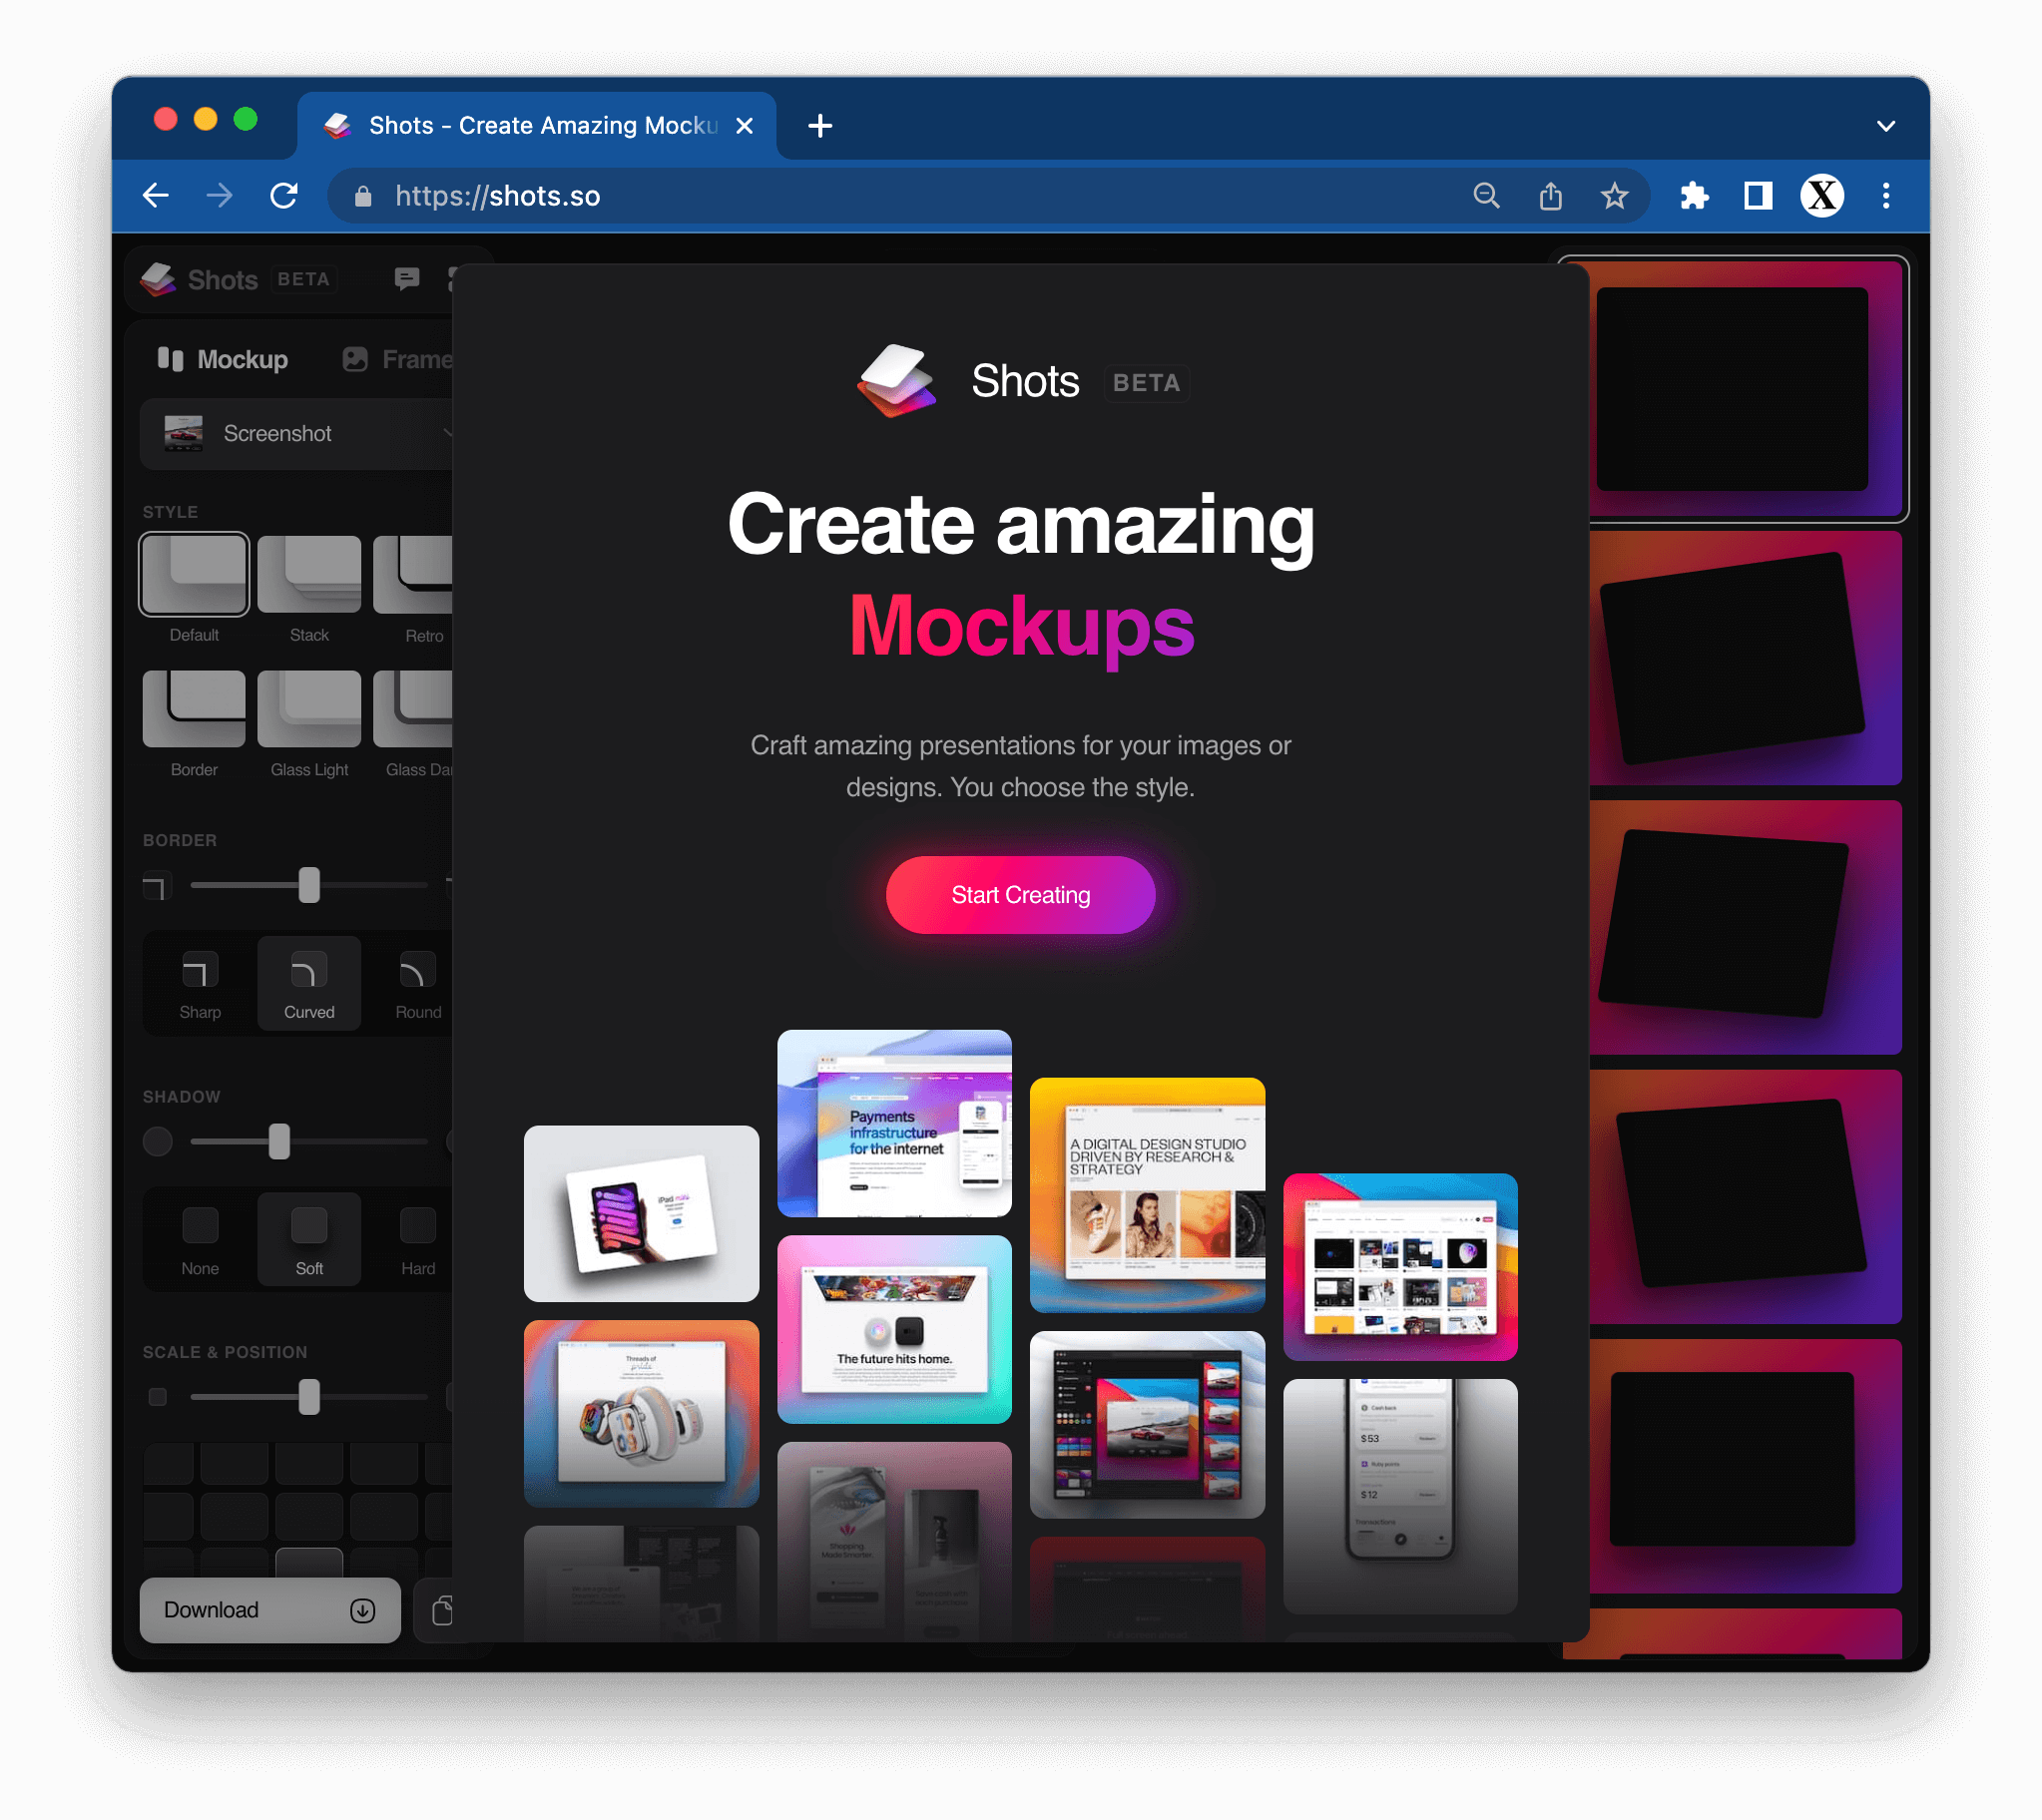Reload the shots.so page
Viewport: 2042px width, 1820px height.
coord(284,195)
